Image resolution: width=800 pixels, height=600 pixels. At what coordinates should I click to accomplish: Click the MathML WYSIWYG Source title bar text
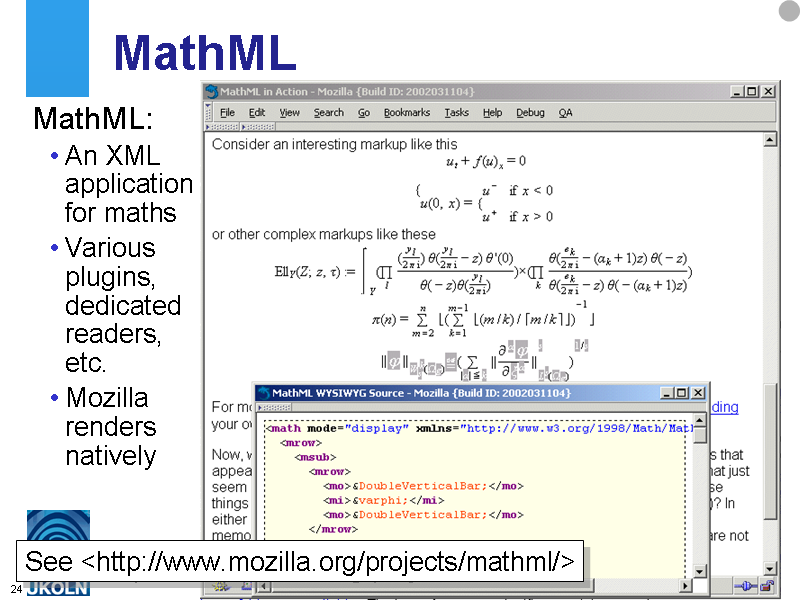pyautogui.click(x=421, y=393)
